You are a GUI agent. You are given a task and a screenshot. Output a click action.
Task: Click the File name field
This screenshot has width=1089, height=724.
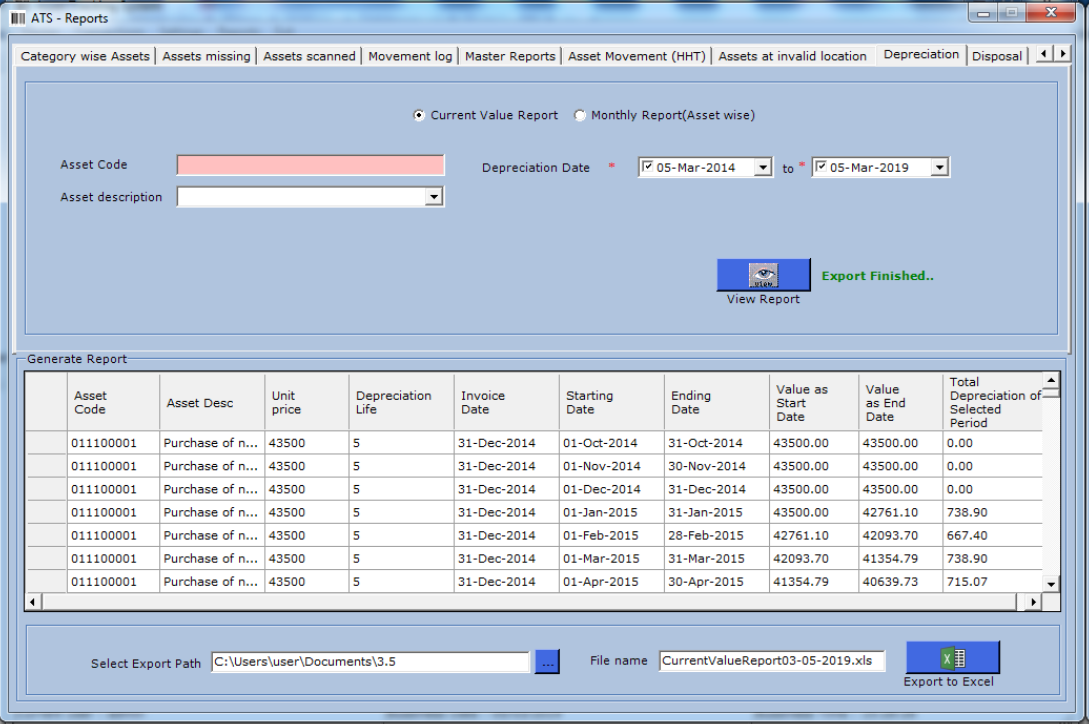pyautogui.click(x=770, y=660)
